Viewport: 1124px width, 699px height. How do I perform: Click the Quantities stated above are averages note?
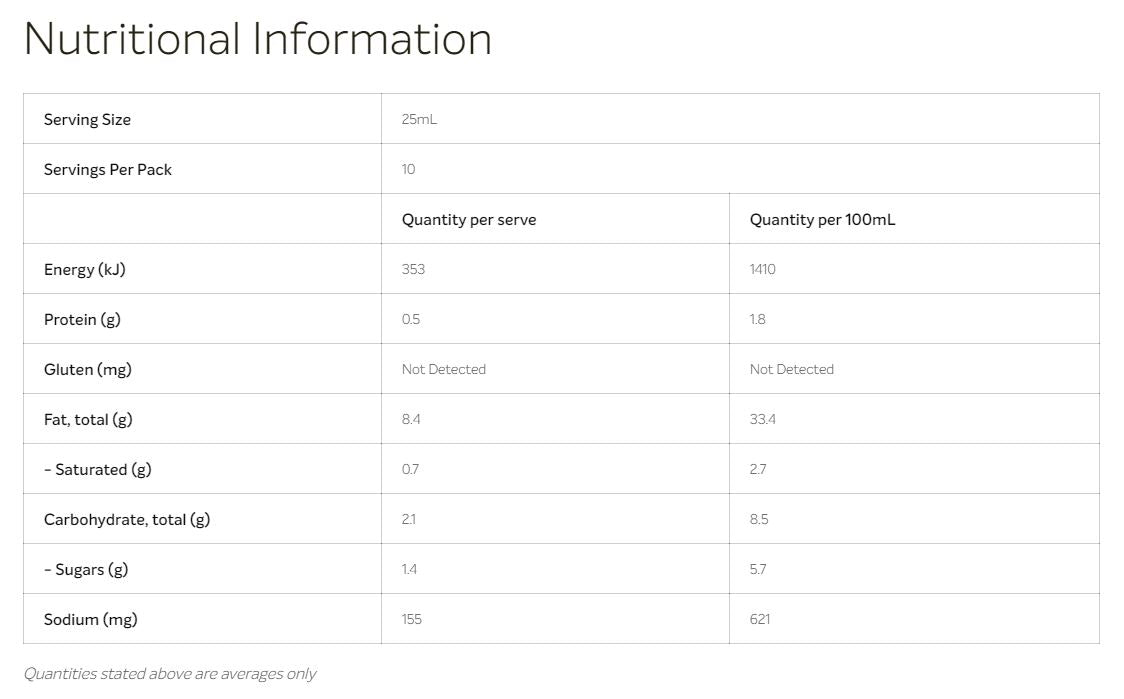click(x=170, y=673)
